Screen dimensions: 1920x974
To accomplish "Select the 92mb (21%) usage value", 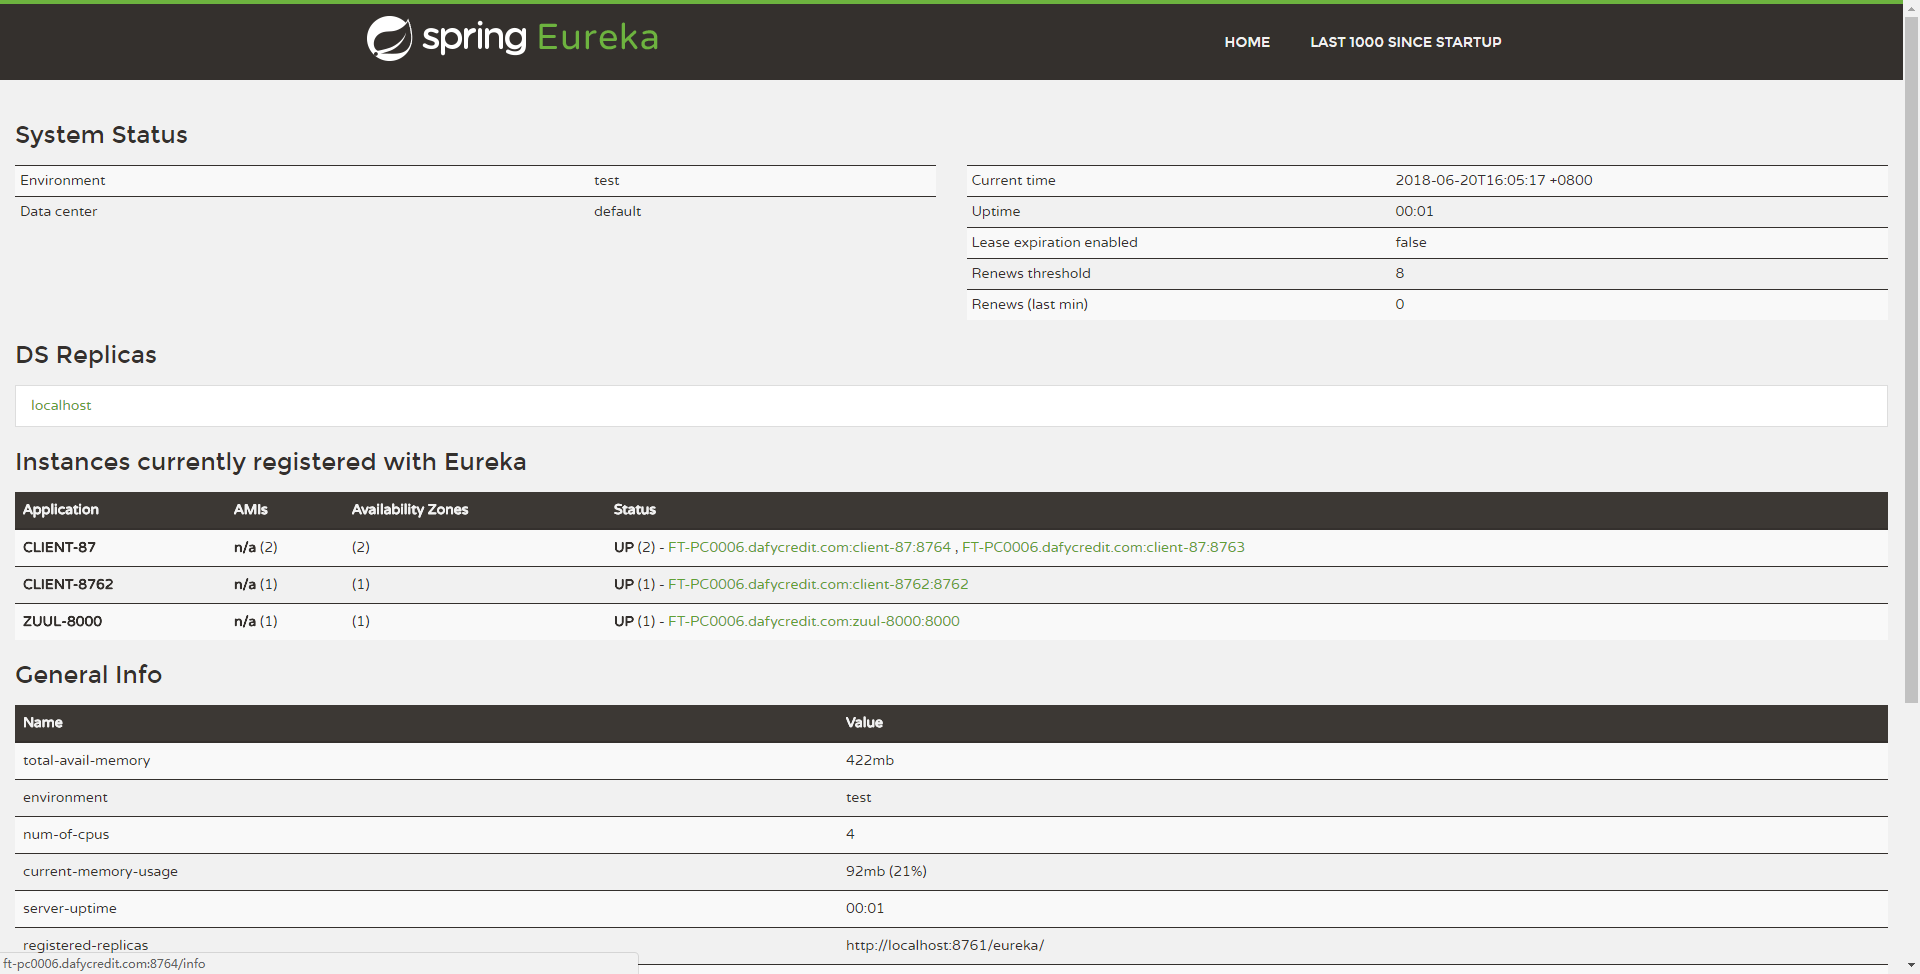I will [886, 871].
